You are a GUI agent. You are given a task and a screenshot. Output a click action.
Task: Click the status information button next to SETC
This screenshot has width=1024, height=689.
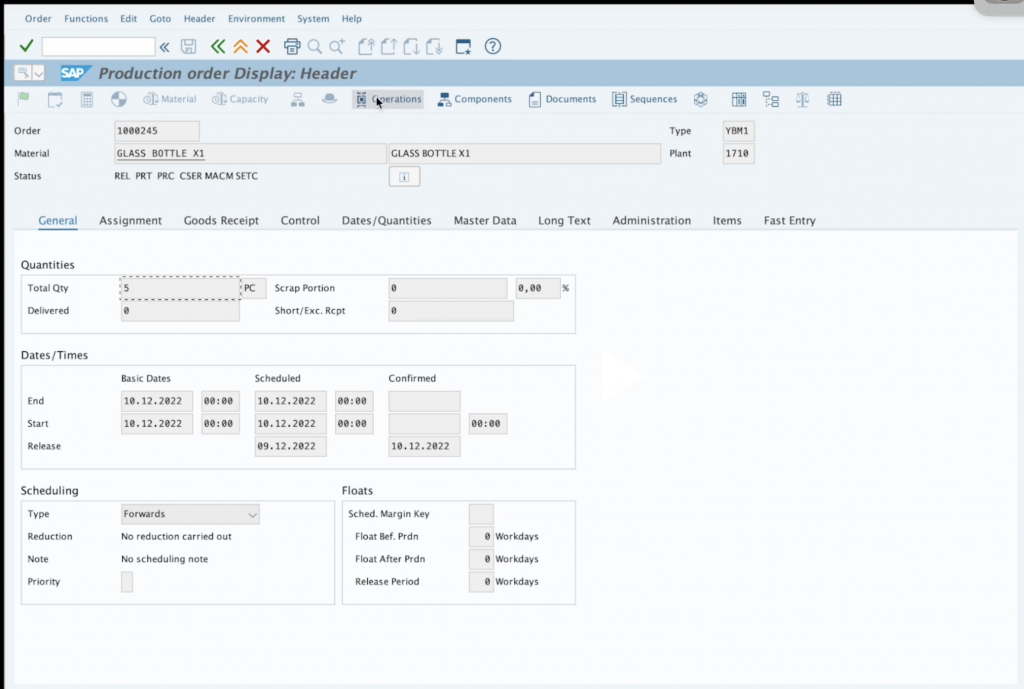tap(405, 176)
